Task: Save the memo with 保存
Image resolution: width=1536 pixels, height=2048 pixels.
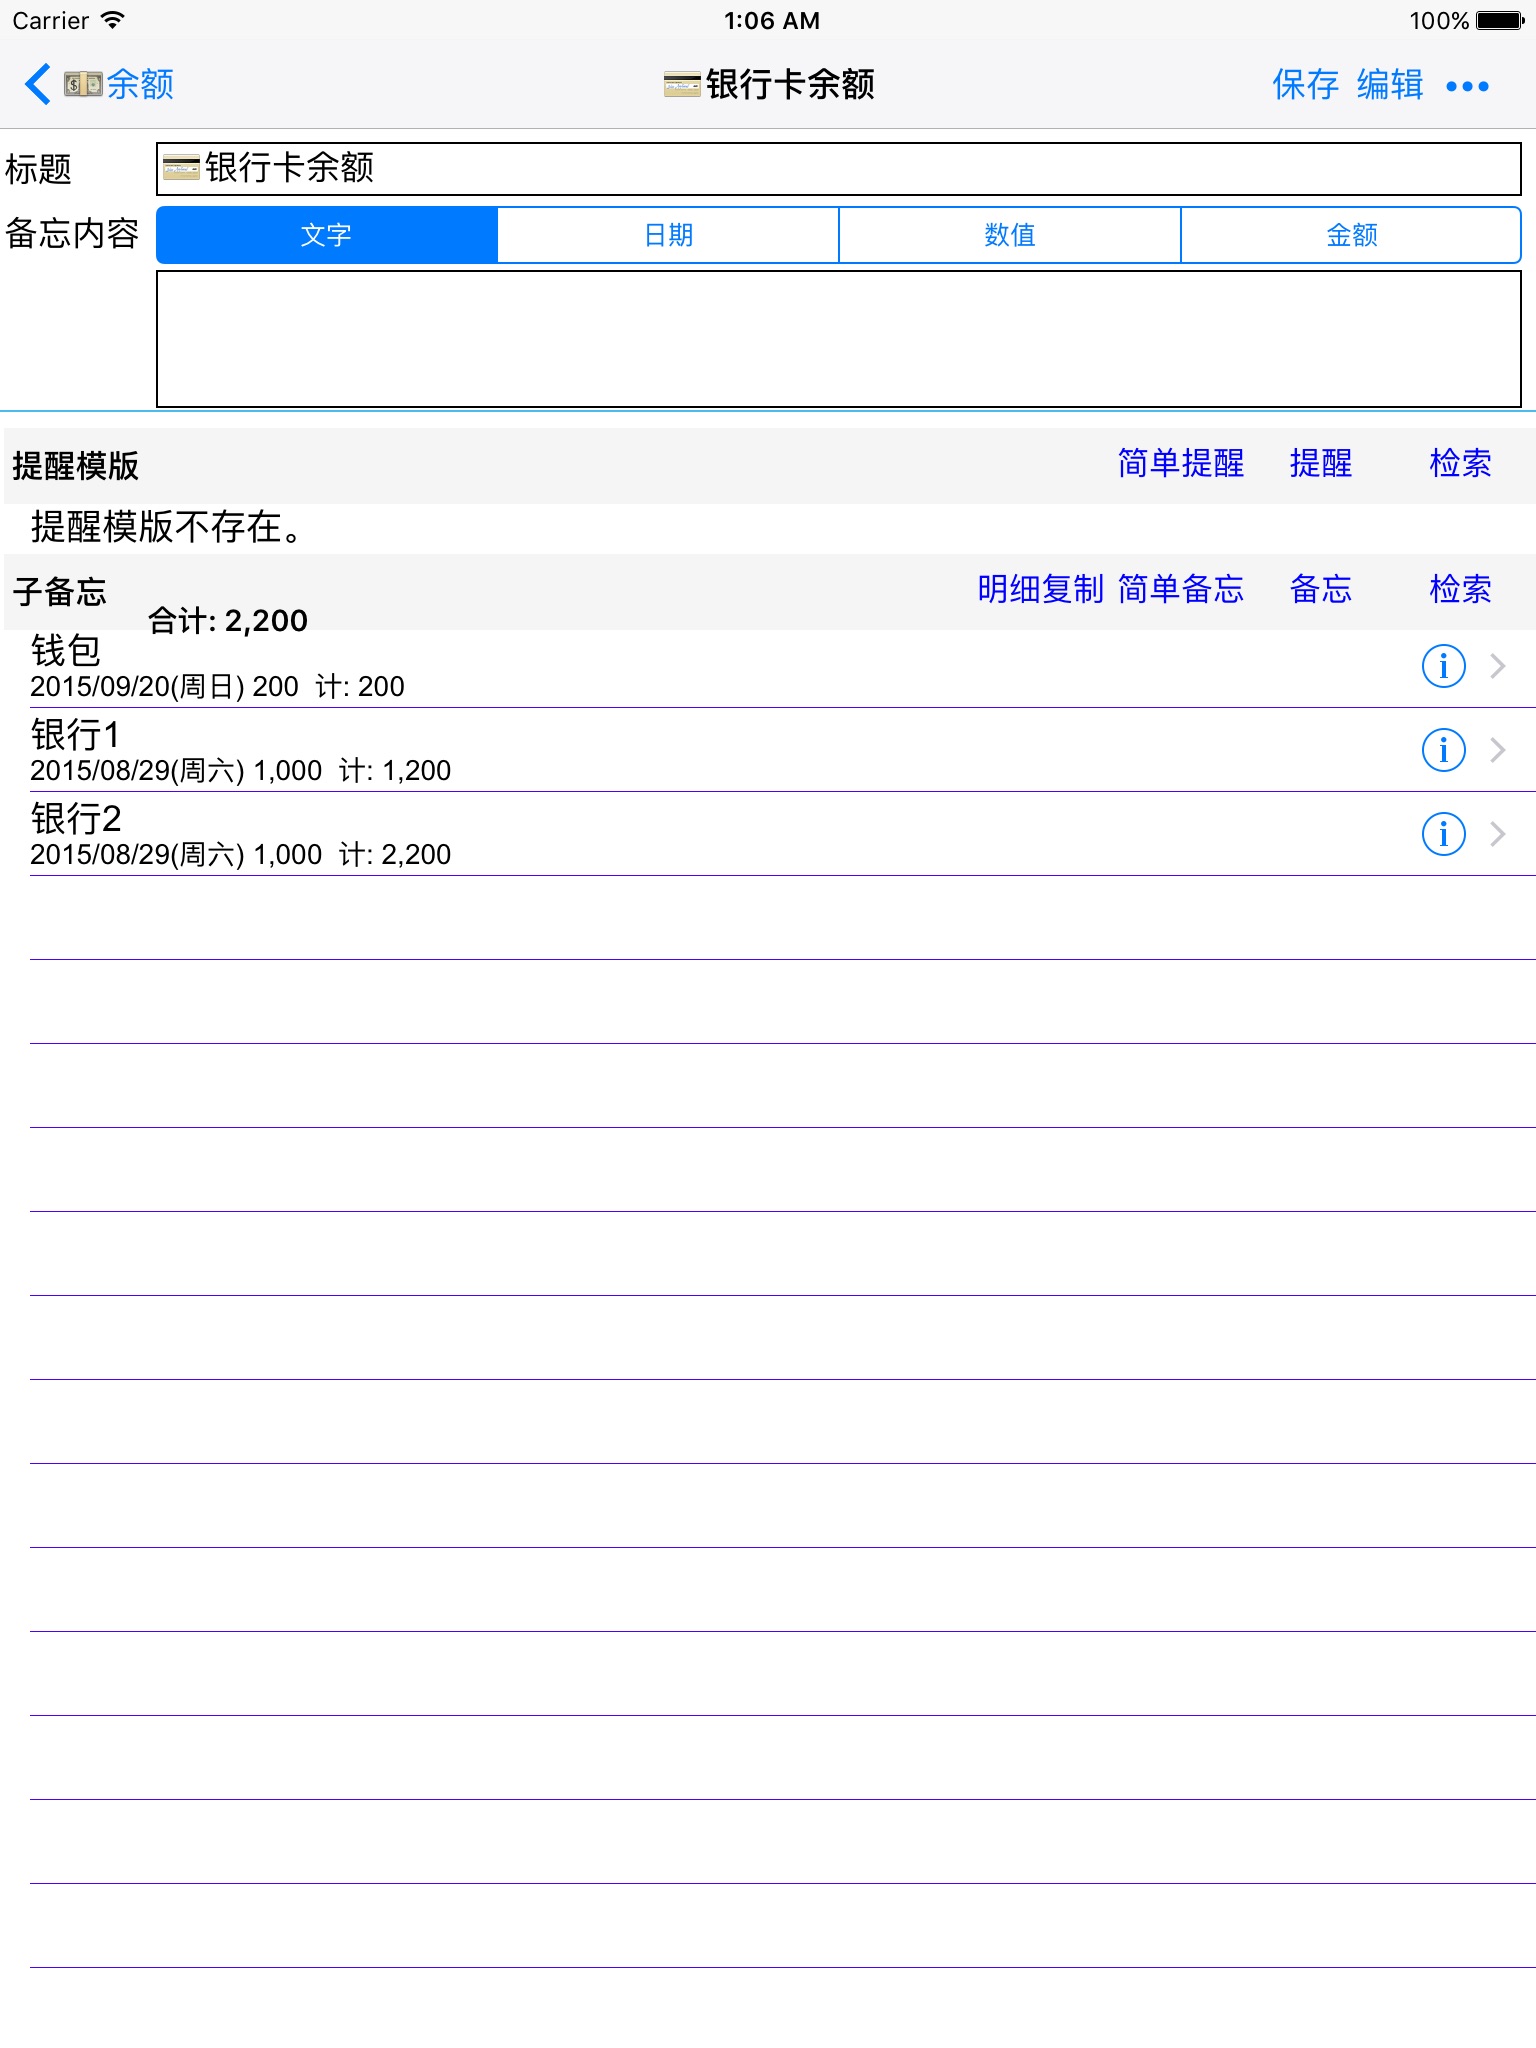Action: coord(1305,85)
